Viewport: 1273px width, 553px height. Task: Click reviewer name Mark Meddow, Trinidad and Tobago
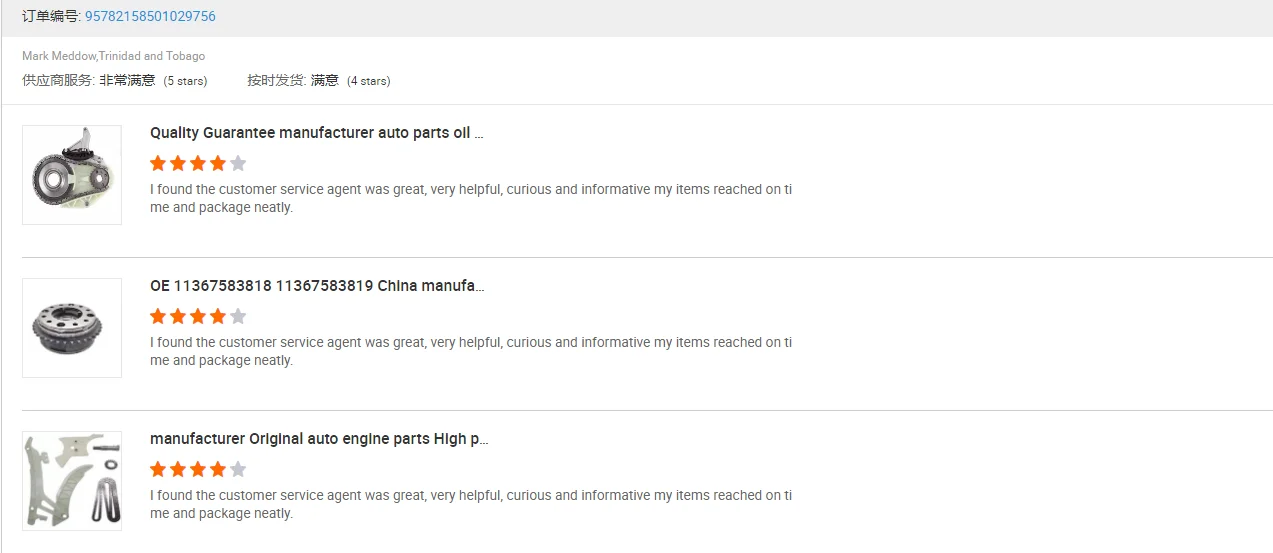pos(113,56)
